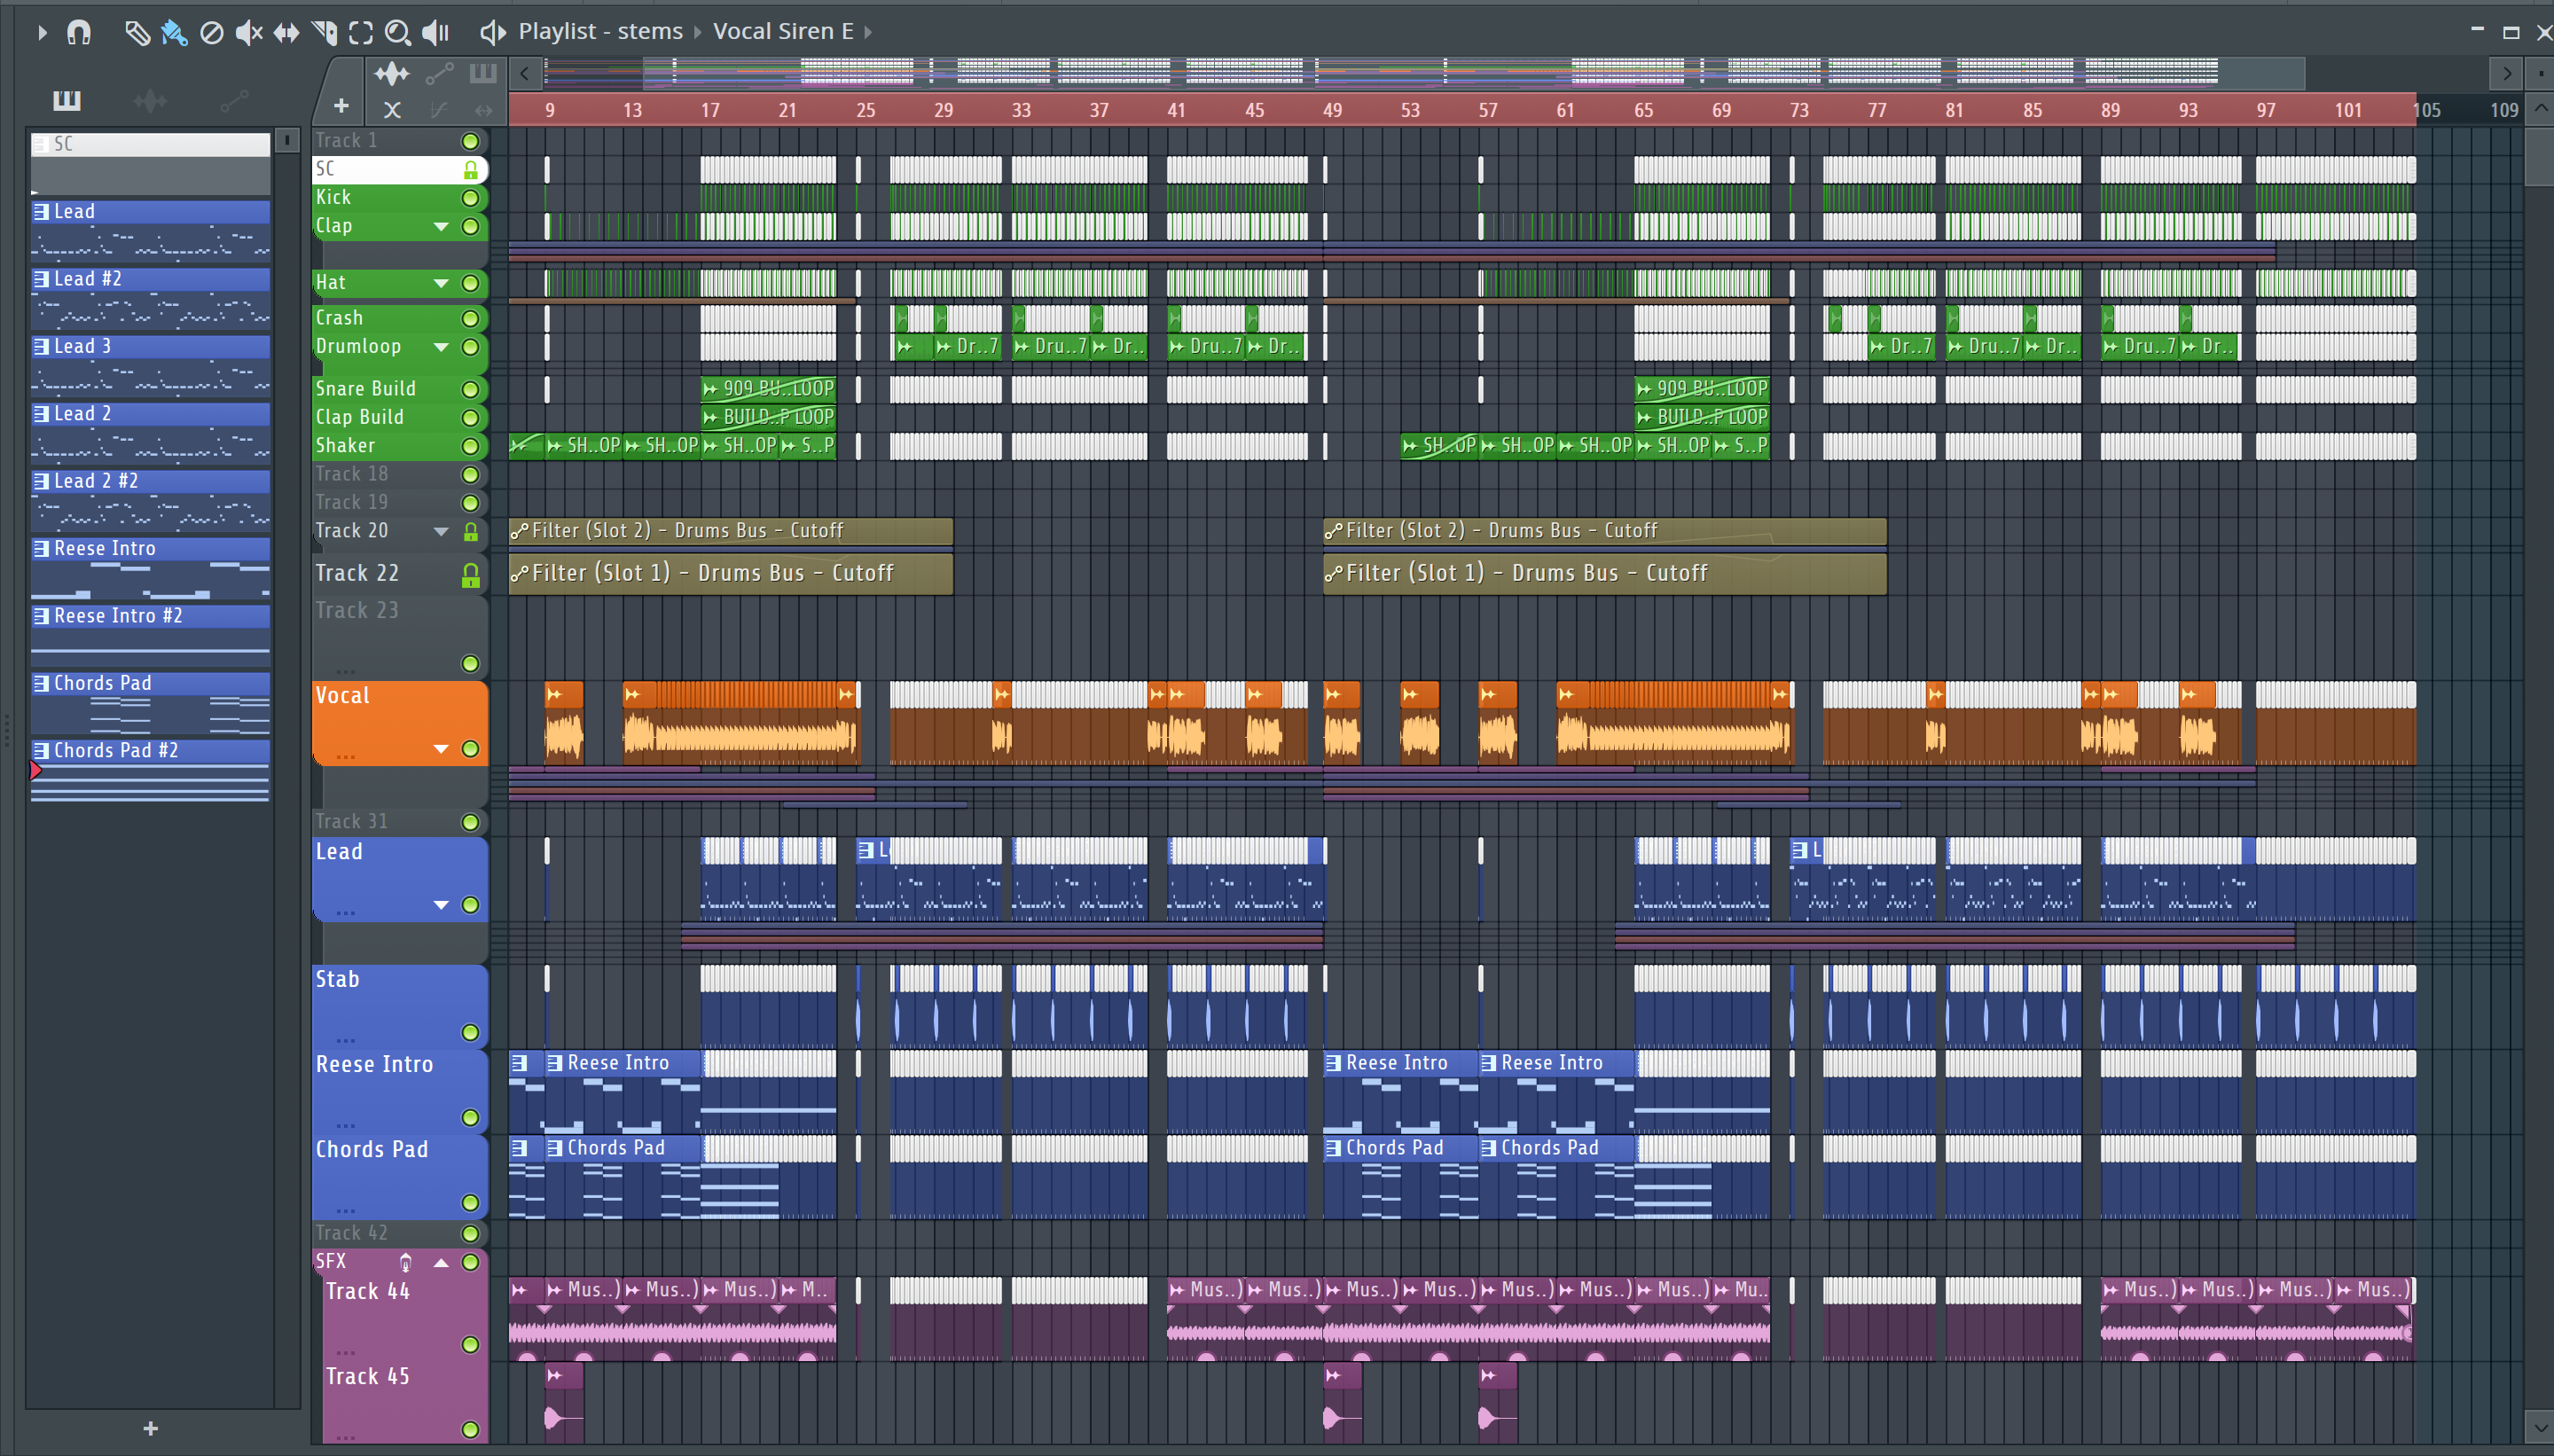Click the double-arrow stretch icon
Screen dimensions: 2554x1456
483,109
